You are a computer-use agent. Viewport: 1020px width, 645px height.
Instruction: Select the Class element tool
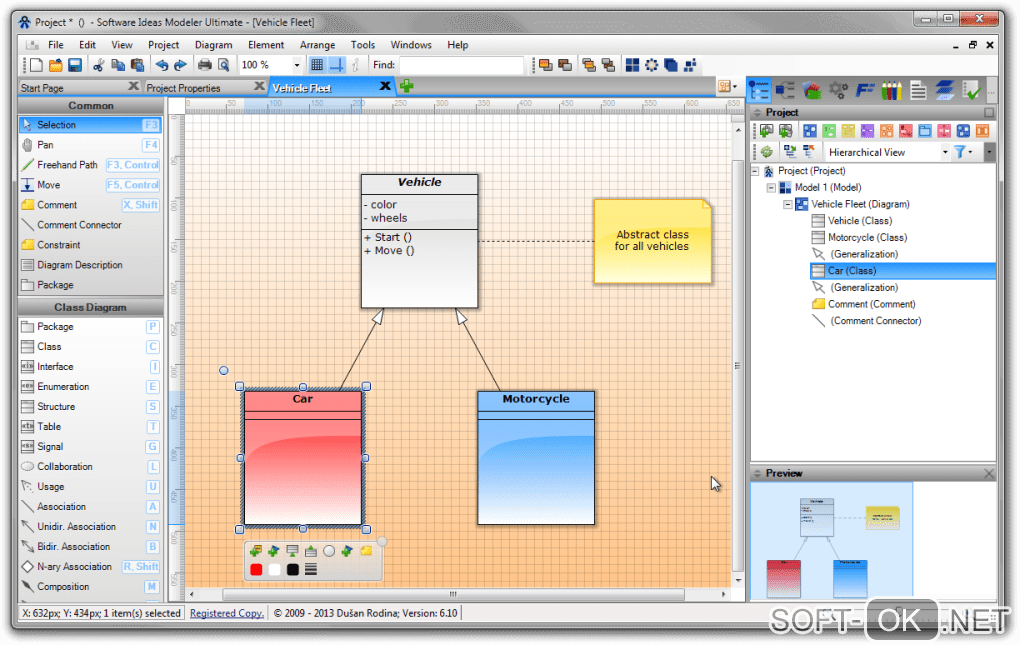tap(90, 347)
